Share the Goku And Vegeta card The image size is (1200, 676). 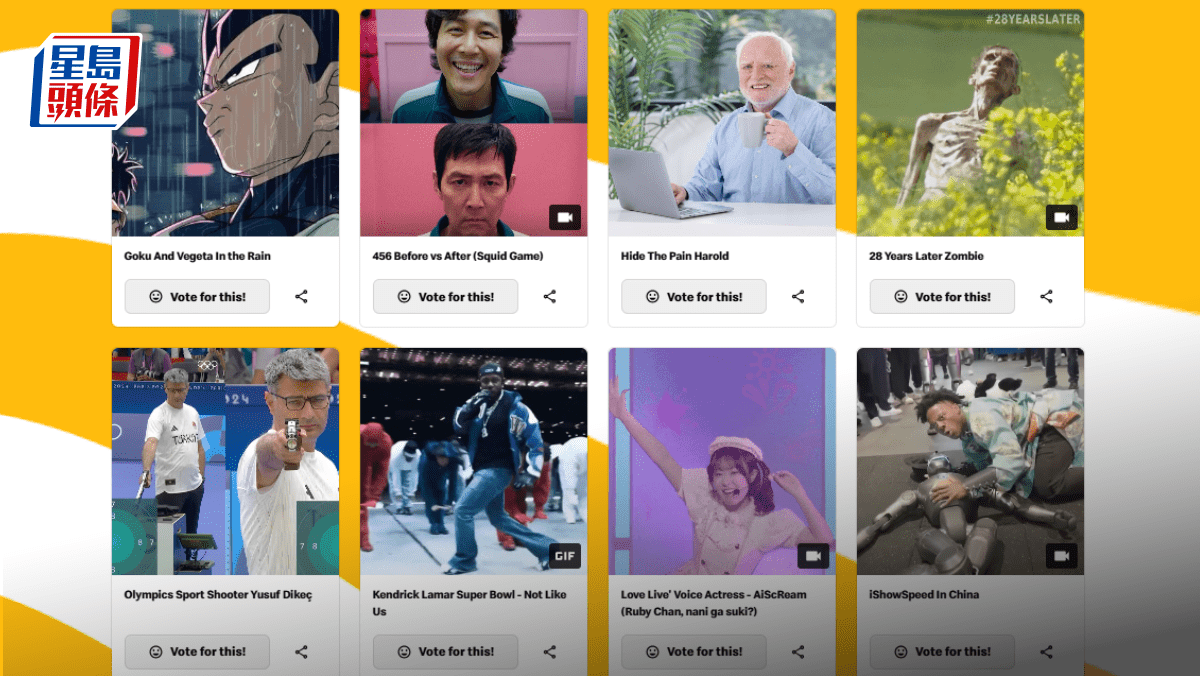(x=301, y=297)
